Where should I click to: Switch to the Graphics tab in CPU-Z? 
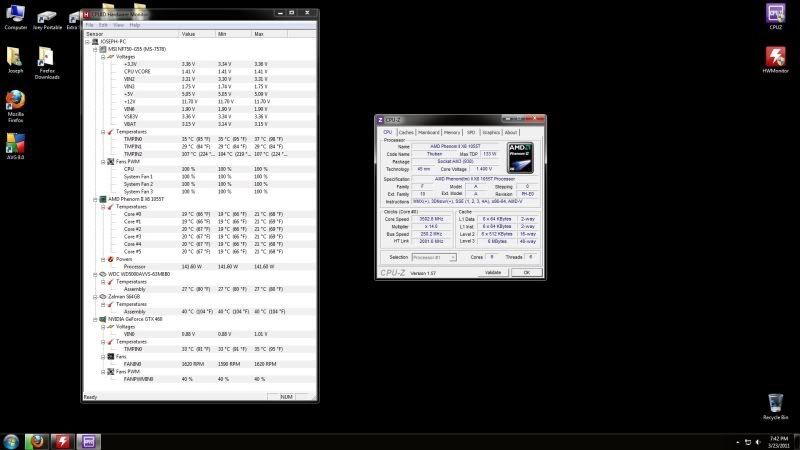point(491,132)
